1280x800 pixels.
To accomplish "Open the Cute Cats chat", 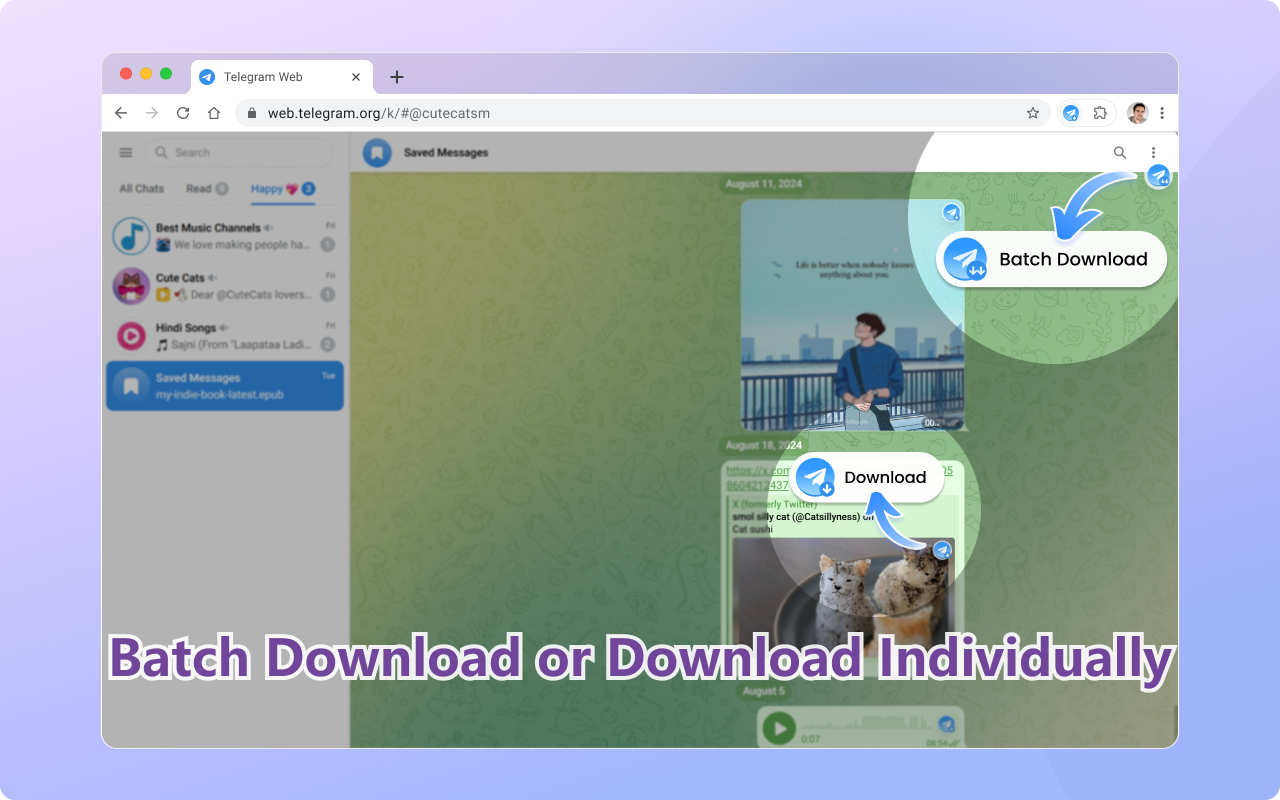I will pyautogui.click(x=225, y=286).
